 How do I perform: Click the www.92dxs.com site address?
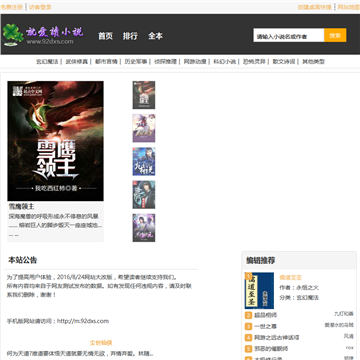[50, 42]
